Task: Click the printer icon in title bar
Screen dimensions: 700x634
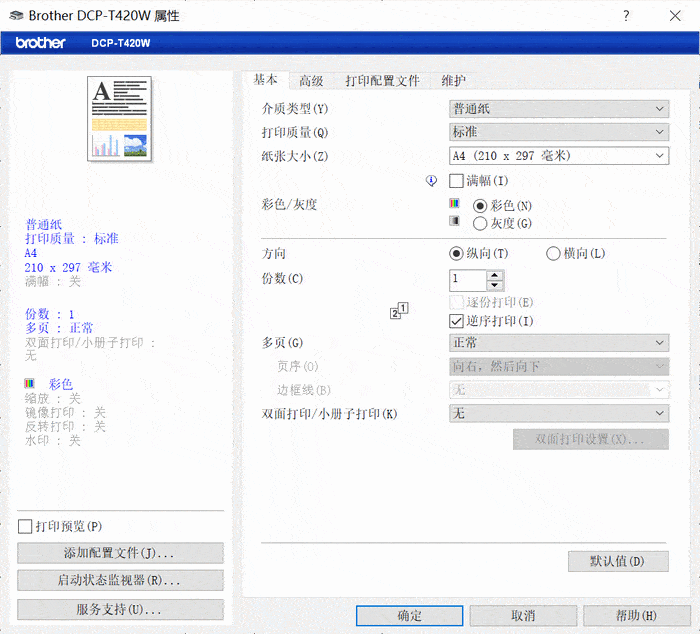Action: click(16, 15)
